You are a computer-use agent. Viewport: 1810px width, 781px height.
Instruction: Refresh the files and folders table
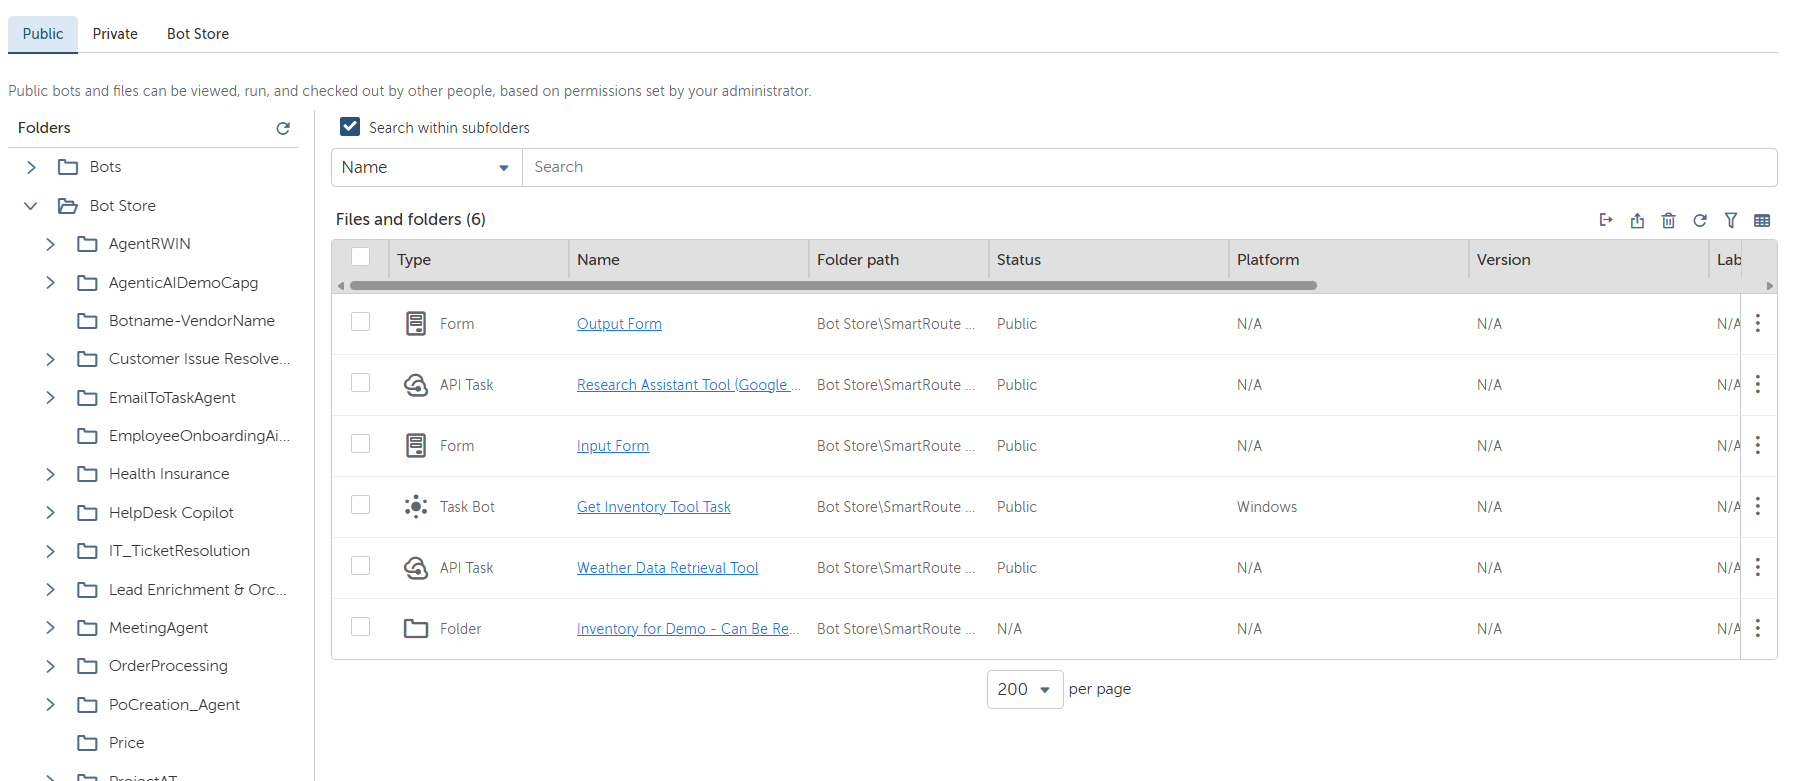pos(1699,220)
